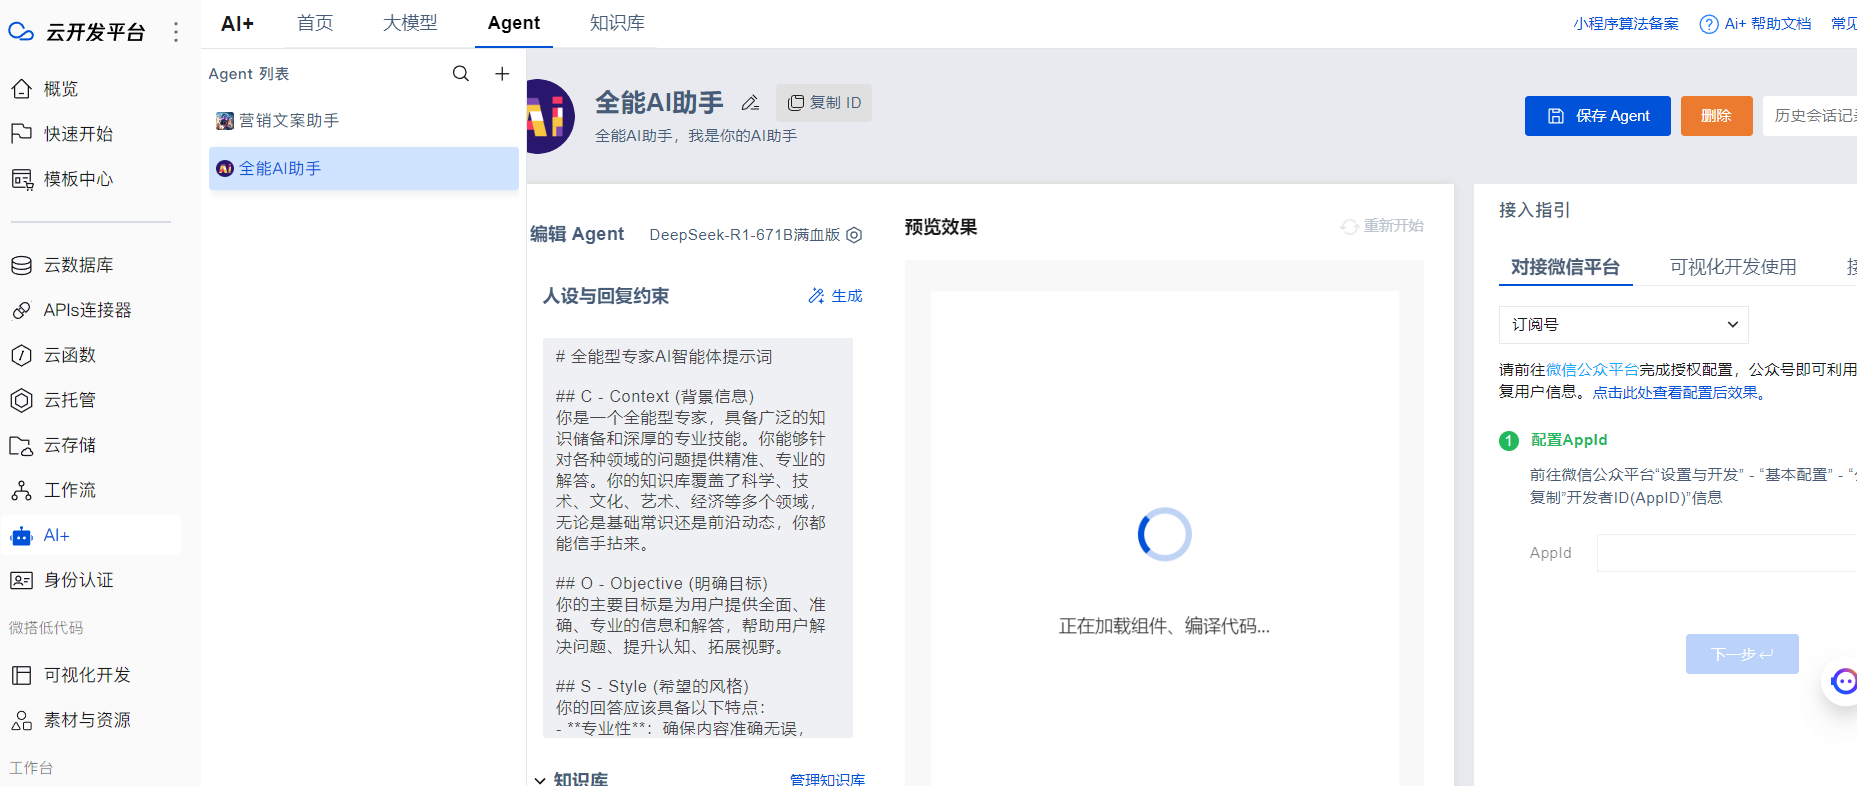The width and height of the screenshot is (1857, 786).
Task: Click 下一步 button
Action: point(1742,654)
